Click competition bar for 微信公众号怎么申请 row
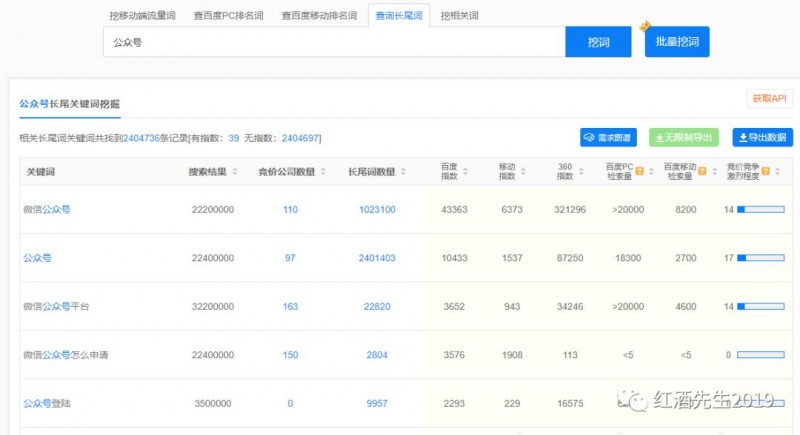The image size is (800, 435). (761, 355)
